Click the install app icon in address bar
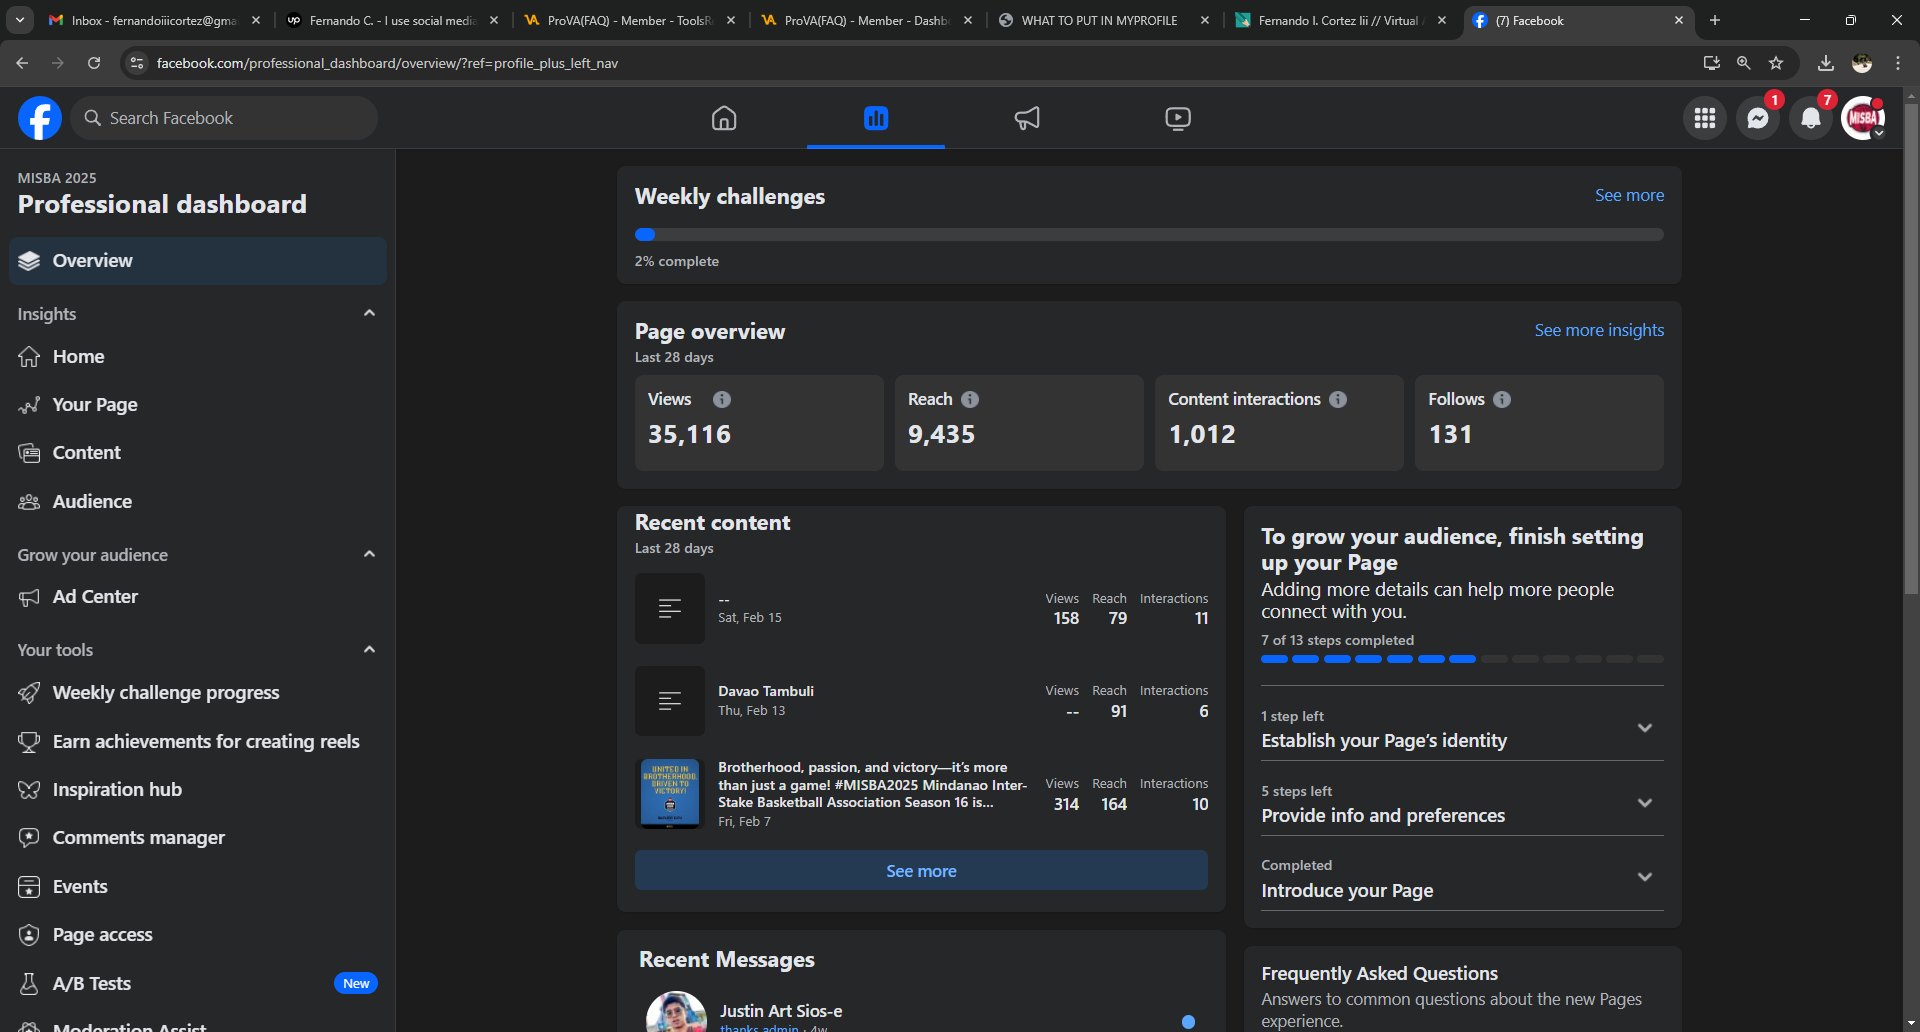Screen dimensions: 1920x1032 pyautogui.click(x=1712, y=63)
